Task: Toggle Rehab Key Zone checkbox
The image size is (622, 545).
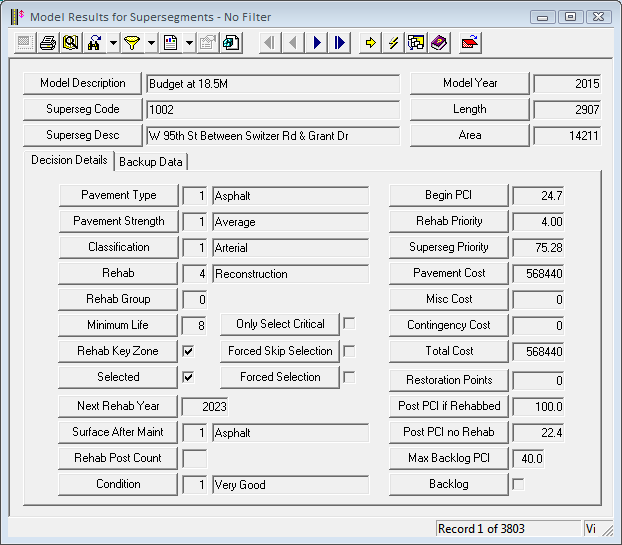Action: click(188, 351)
